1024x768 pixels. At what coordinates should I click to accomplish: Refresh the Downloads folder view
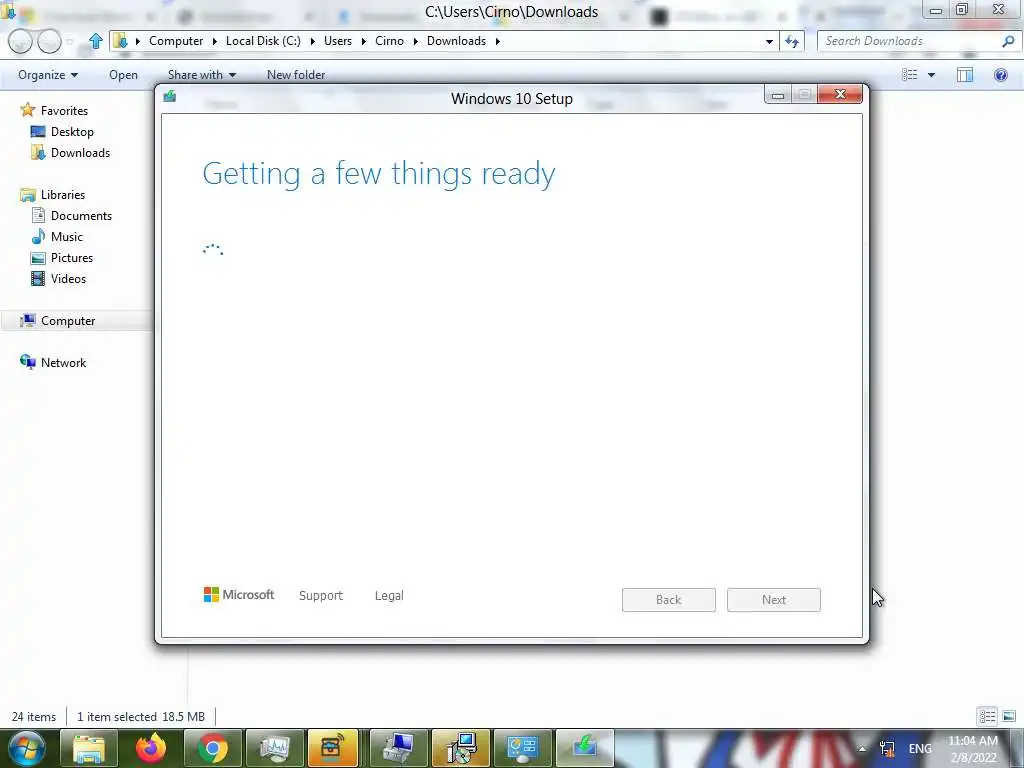[x=792, y=41]
